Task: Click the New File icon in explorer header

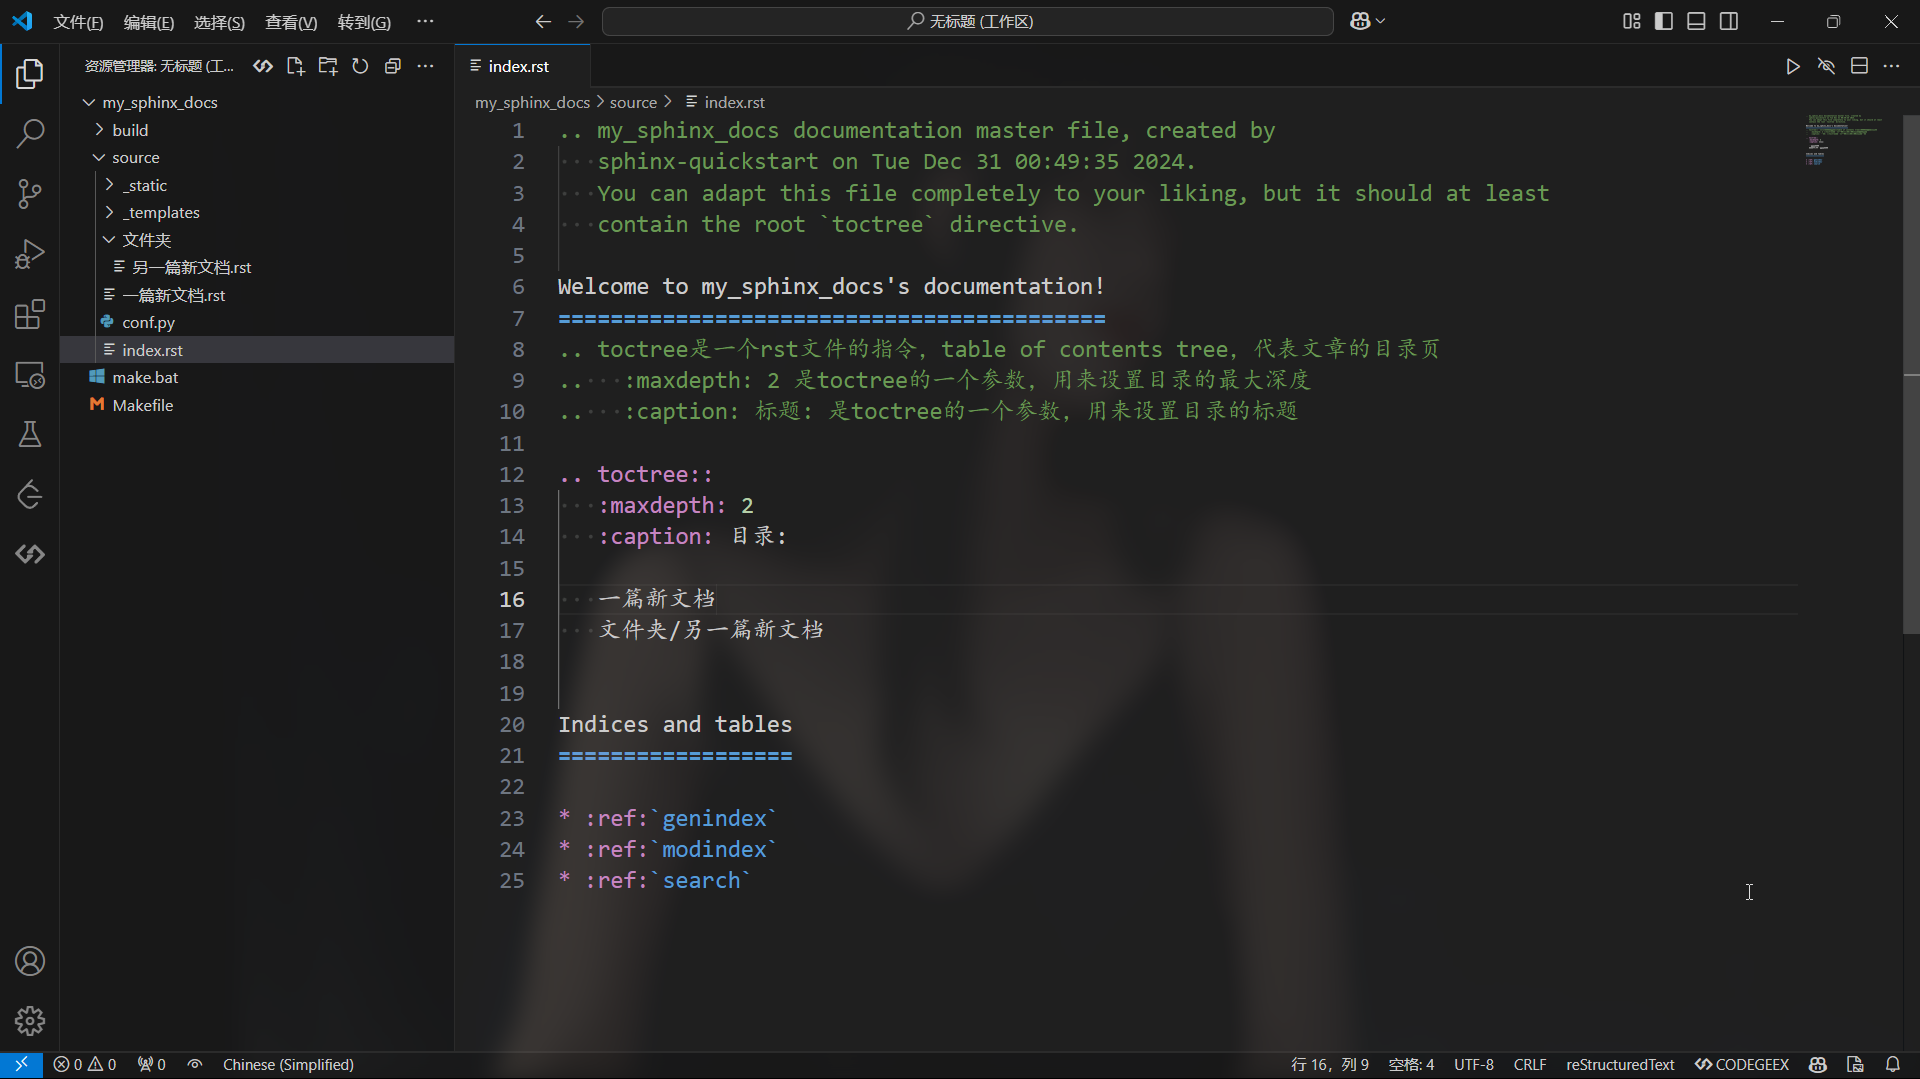Action: click(295, 66)
